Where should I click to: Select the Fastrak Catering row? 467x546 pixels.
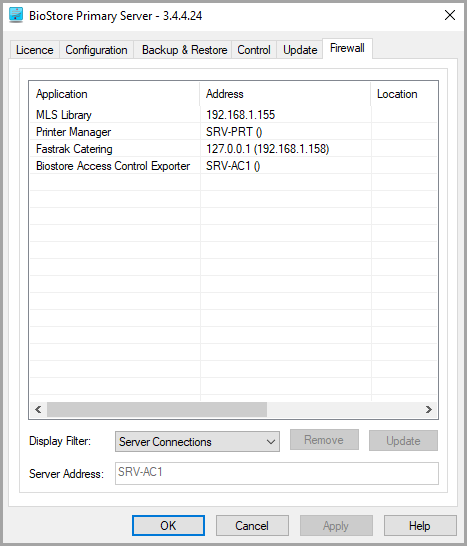233,149
